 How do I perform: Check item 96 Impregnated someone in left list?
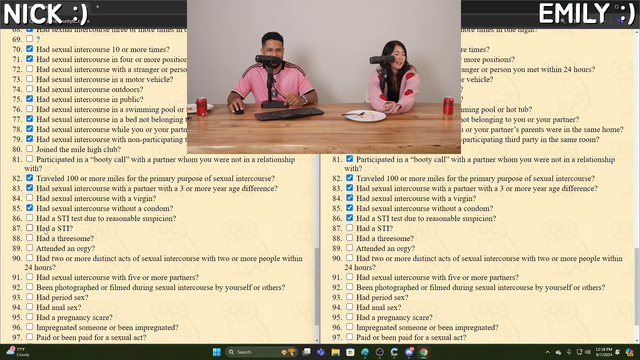[29, 327]
